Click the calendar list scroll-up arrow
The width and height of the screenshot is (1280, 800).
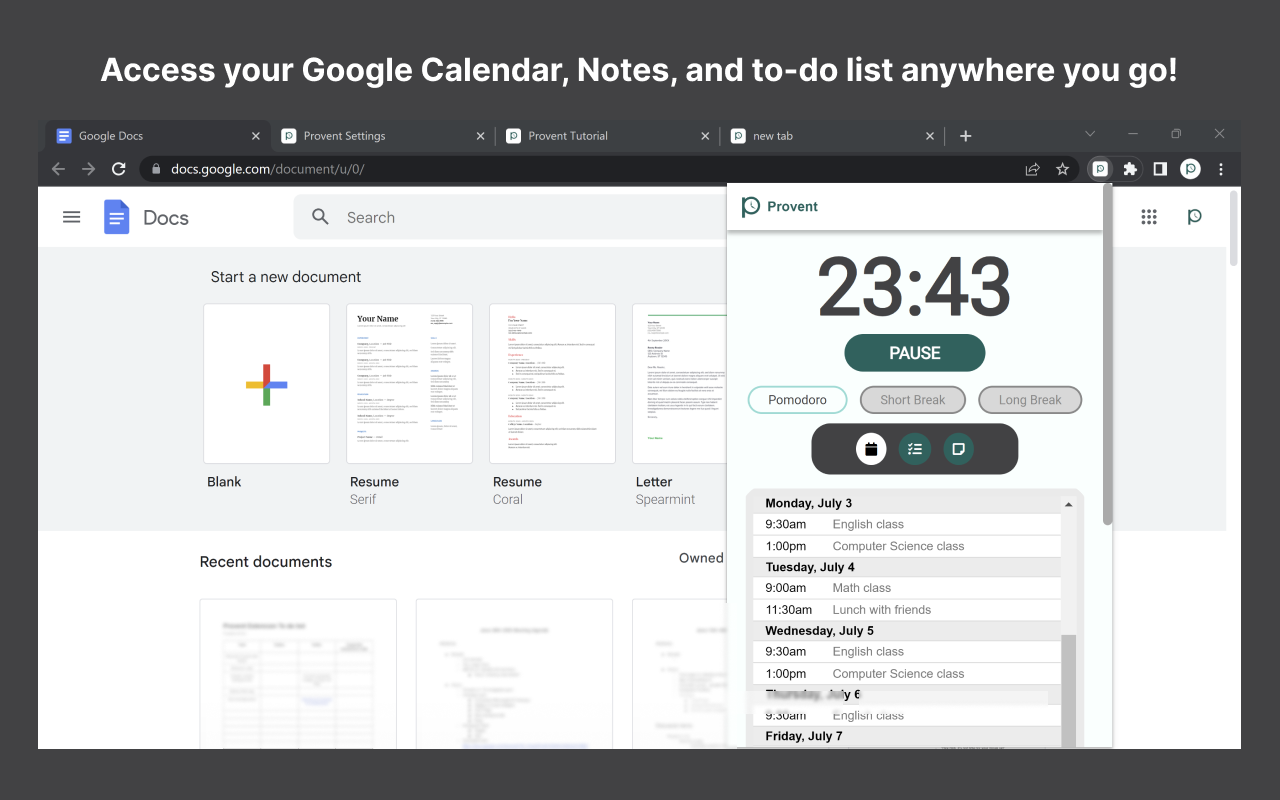(1069, 504)
